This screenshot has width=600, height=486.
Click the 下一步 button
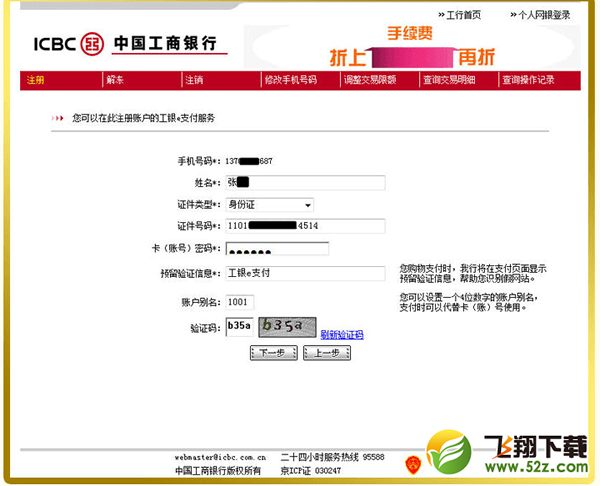274,353
